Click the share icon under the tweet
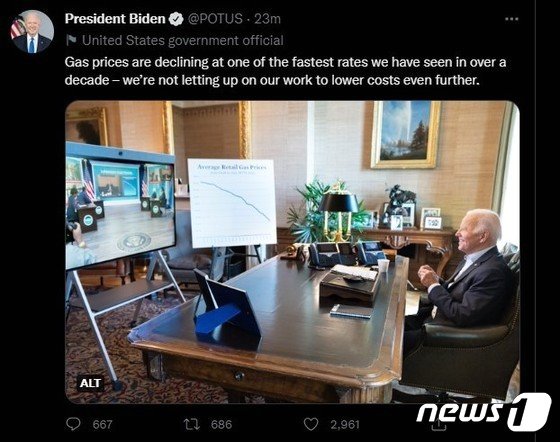This screenshot has width=560, height=442. [439, 426]
